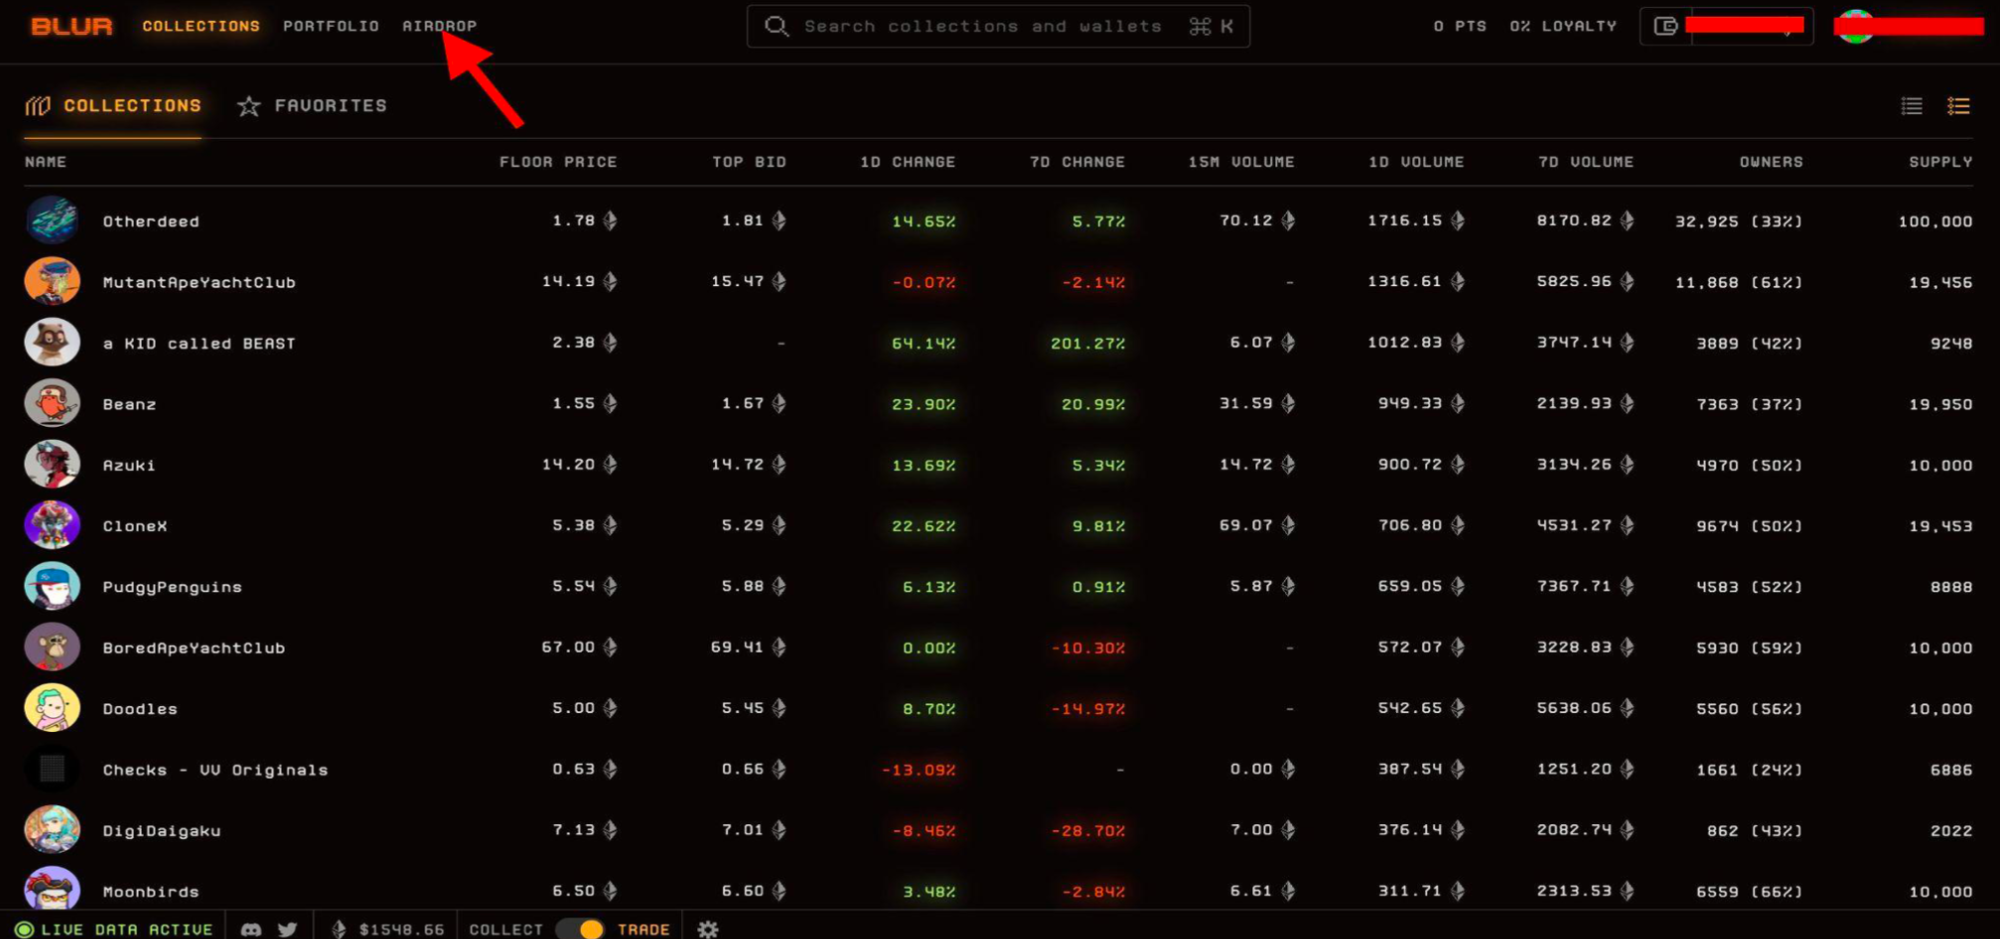Open the Doodles collection avatar
This screenshot has width=2000, height=939.
[52, 709]
